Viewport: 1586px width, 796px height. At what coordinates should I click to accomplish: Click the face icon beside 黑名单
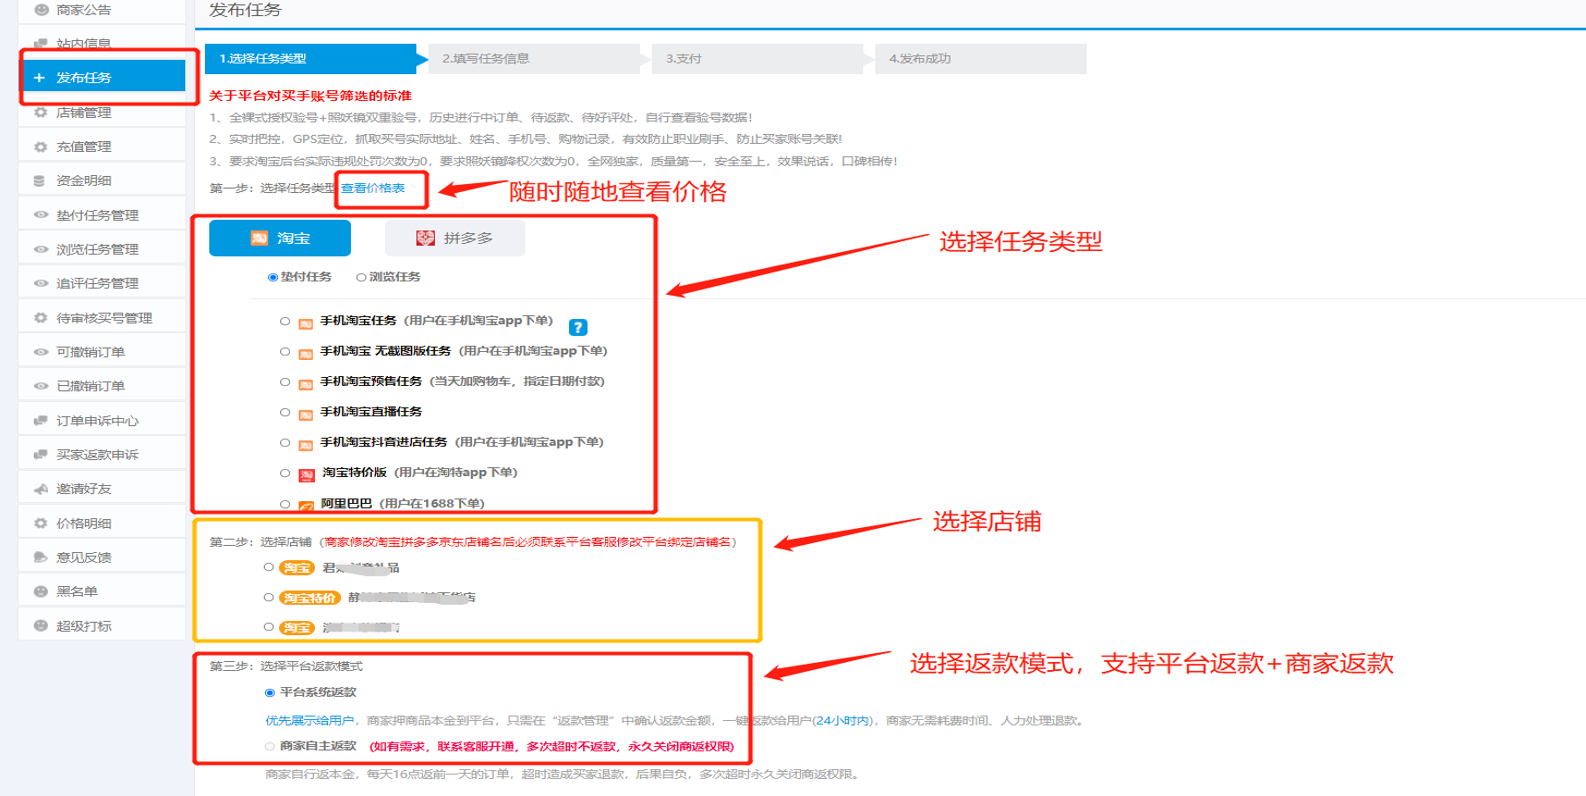(x=41, y=591)
